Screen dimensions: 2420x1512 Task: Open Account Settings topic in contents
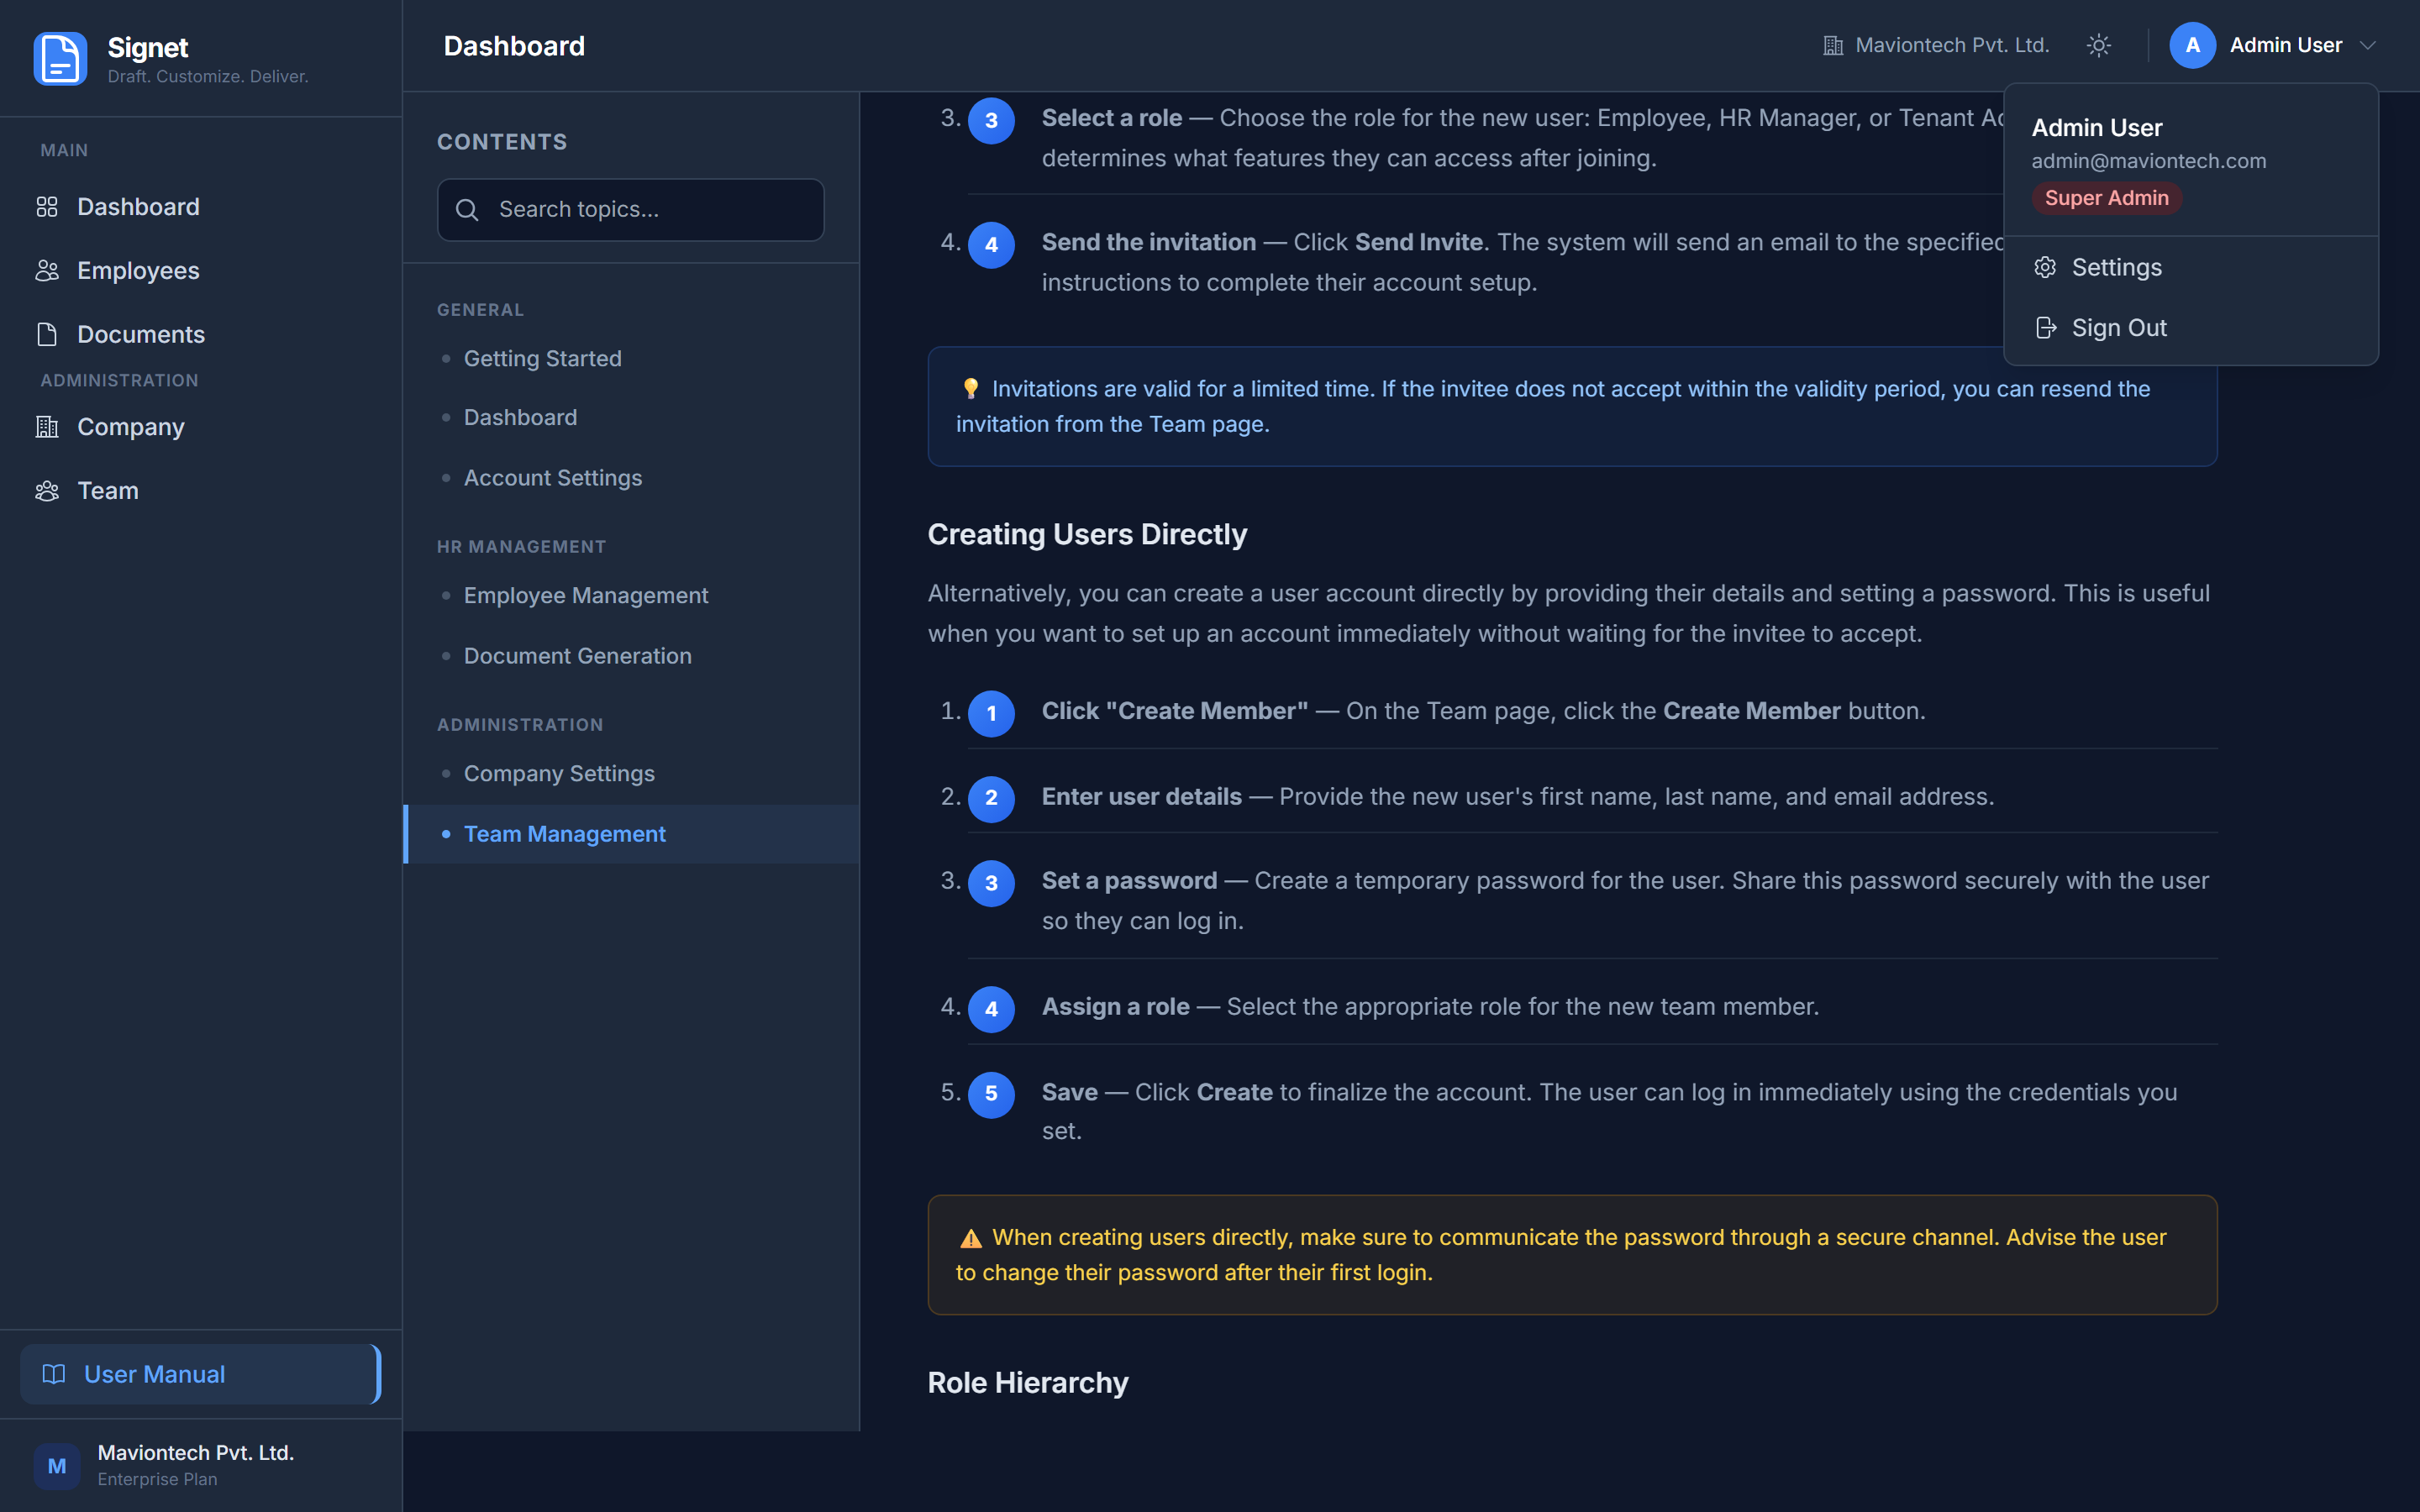pos(552,478)
